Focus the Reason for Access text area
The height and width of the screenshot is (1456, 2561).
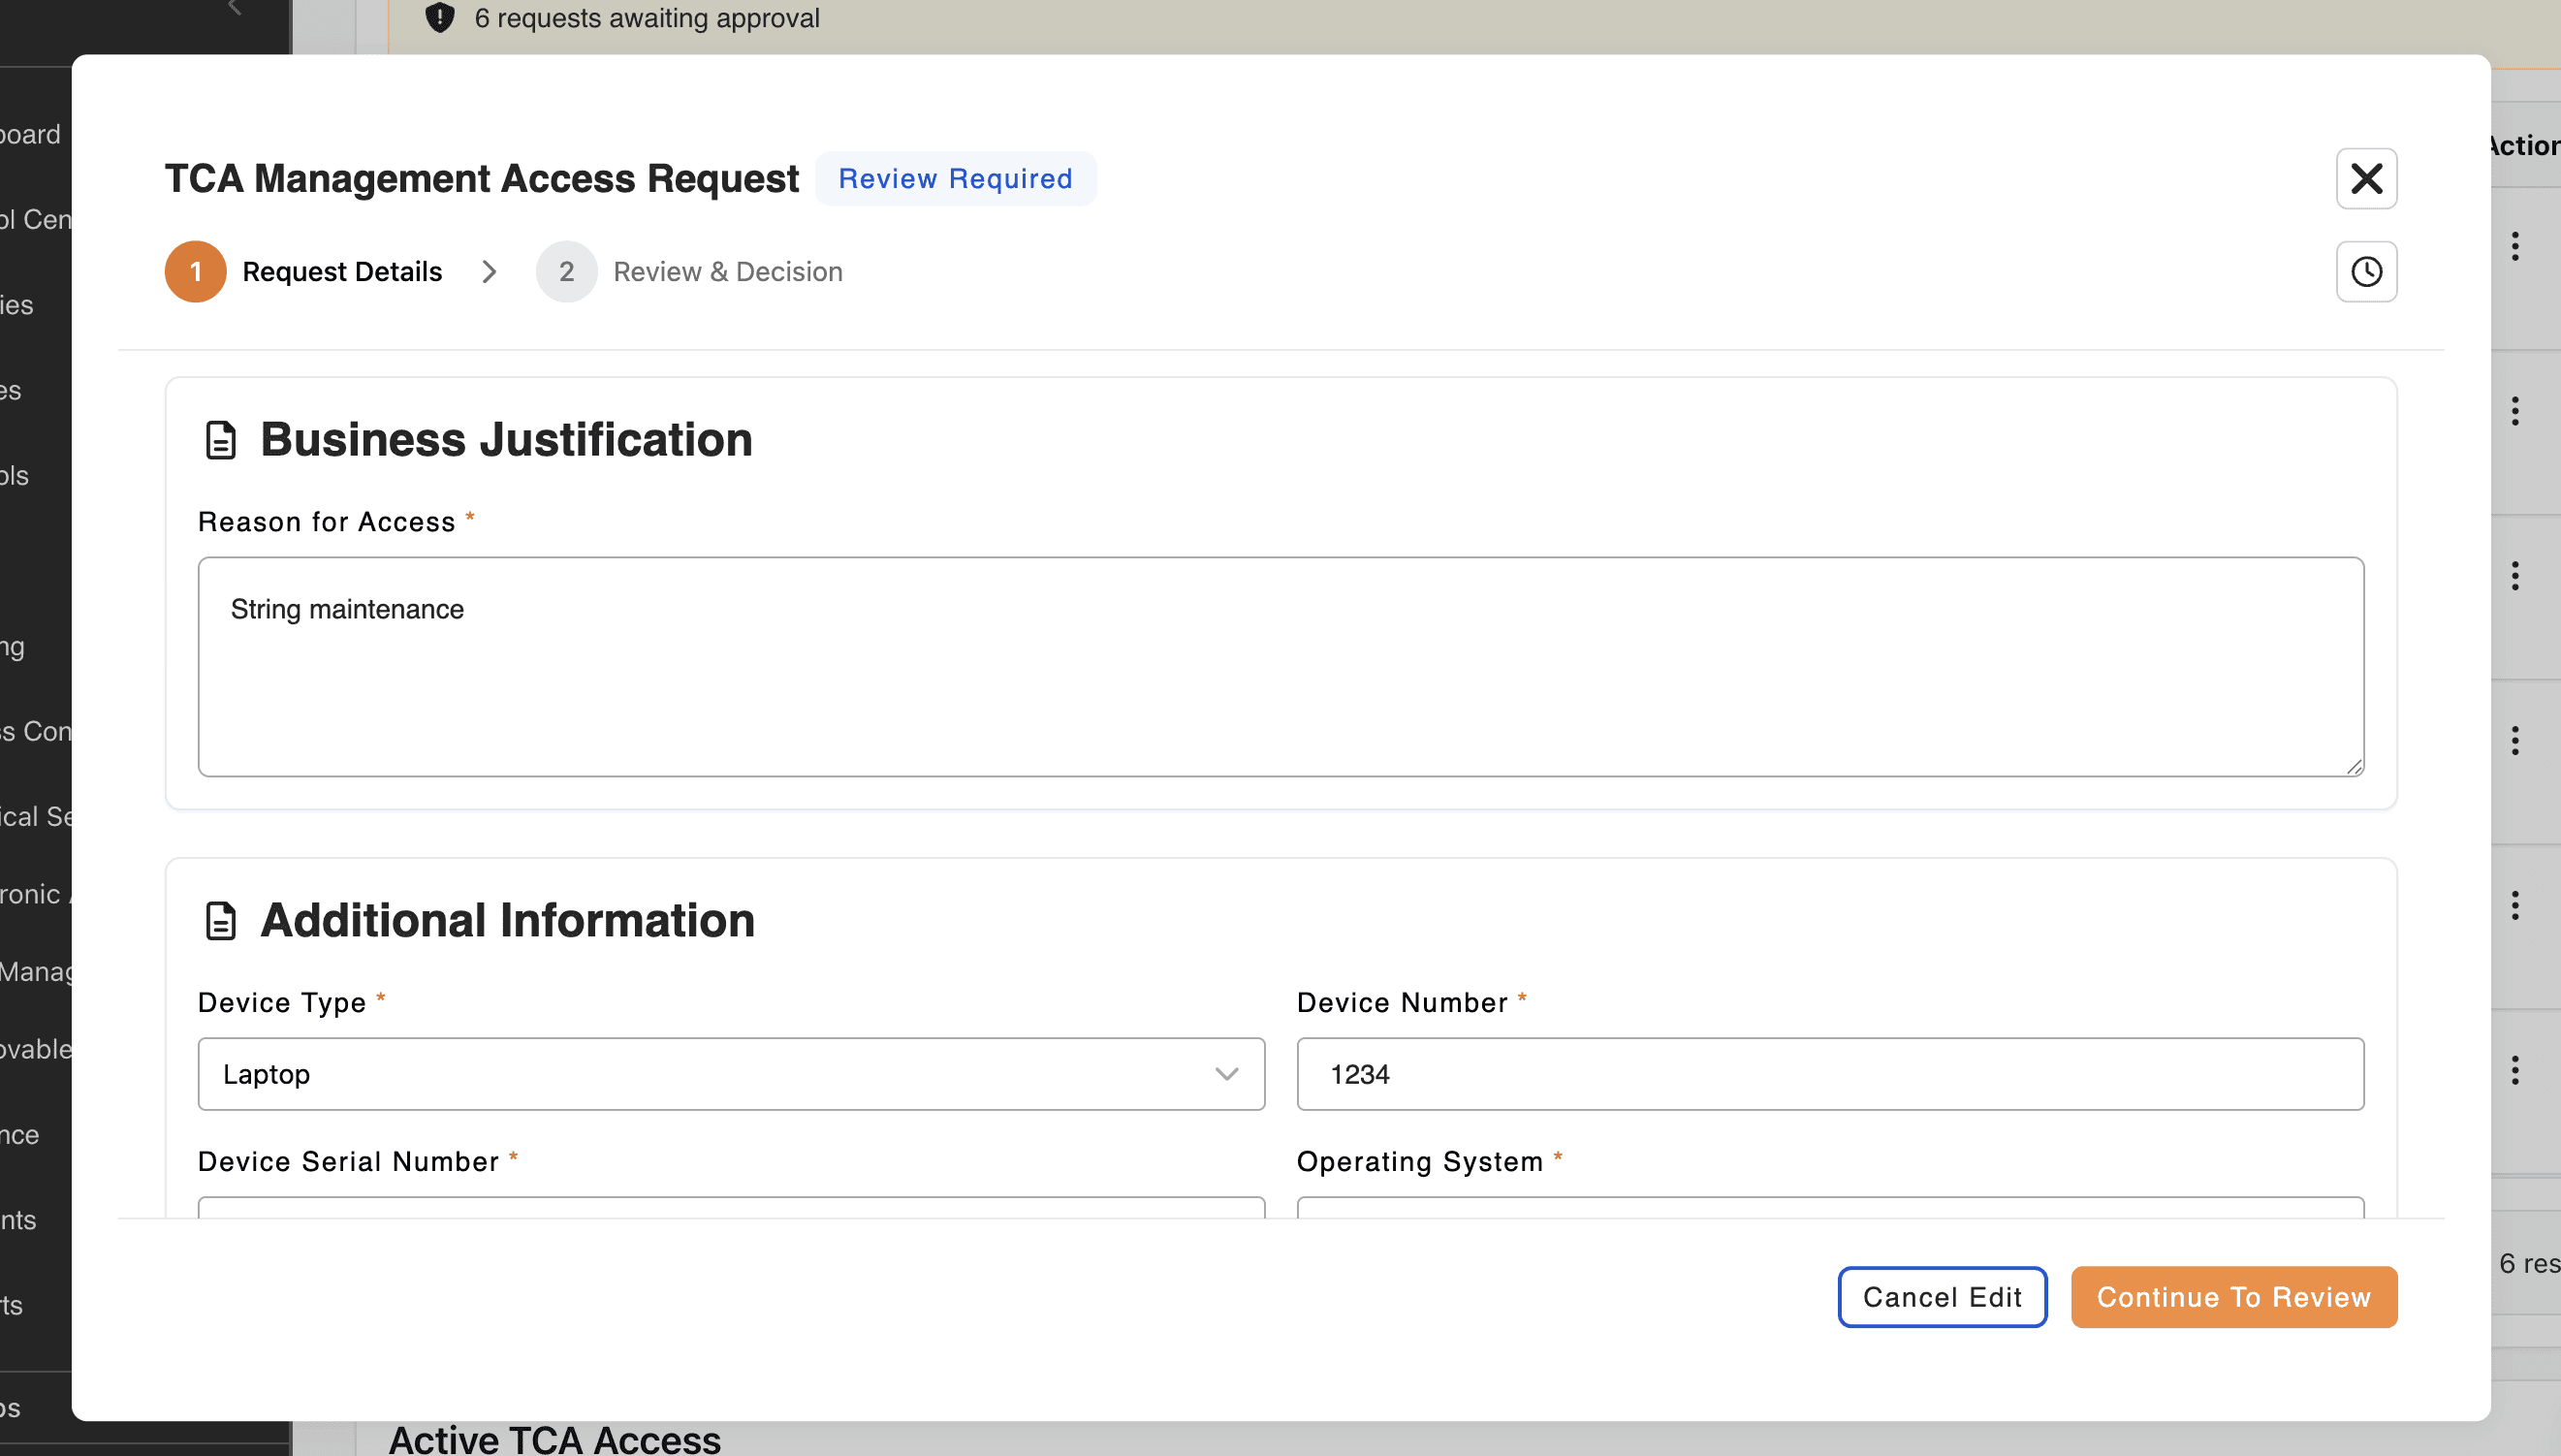[1281, 667]
